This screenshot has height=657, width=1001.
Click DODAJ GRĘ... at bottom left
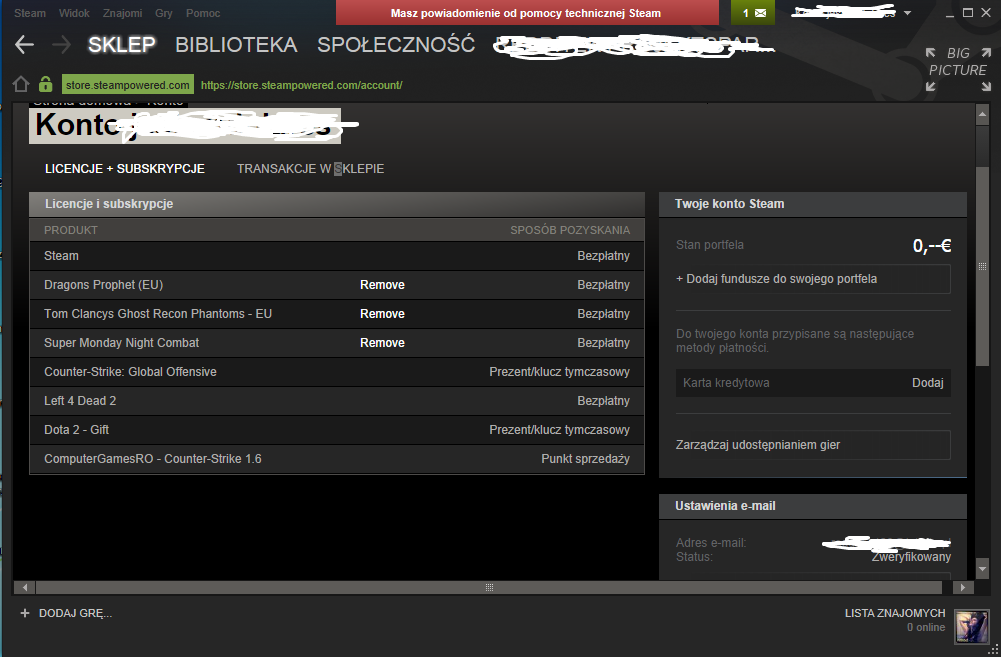[x=75, y=613]
